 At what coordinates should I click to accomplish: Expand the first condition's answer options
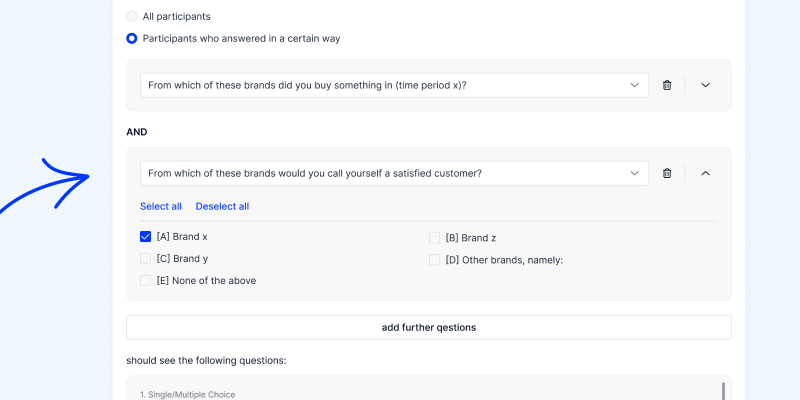[706, 85]
